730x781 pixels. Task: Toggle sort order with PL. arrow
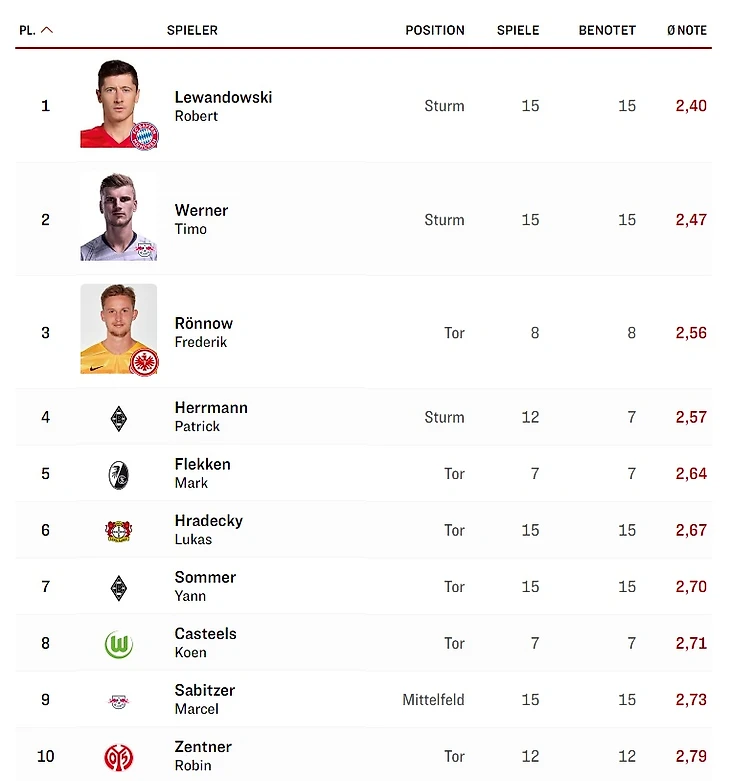tap(46, 30)
